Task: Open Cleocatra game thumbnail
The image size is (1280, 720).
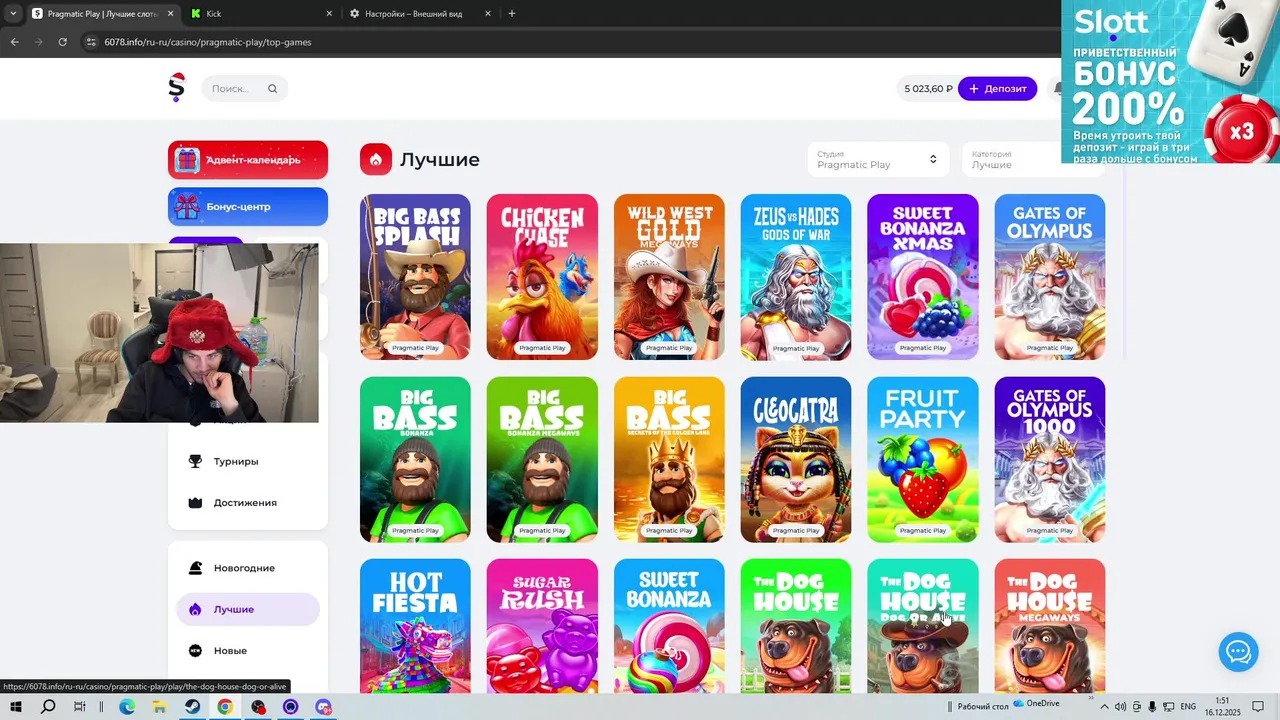Action: coord(796,460)
